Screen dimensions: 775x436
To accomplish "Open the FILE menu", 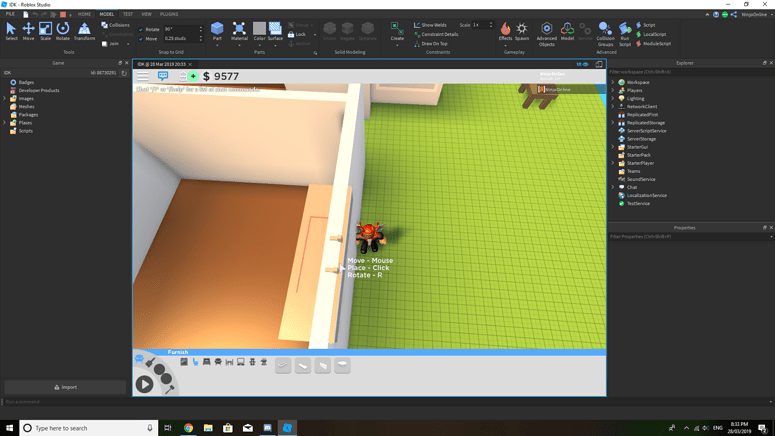I will click(x=10, y=14).
